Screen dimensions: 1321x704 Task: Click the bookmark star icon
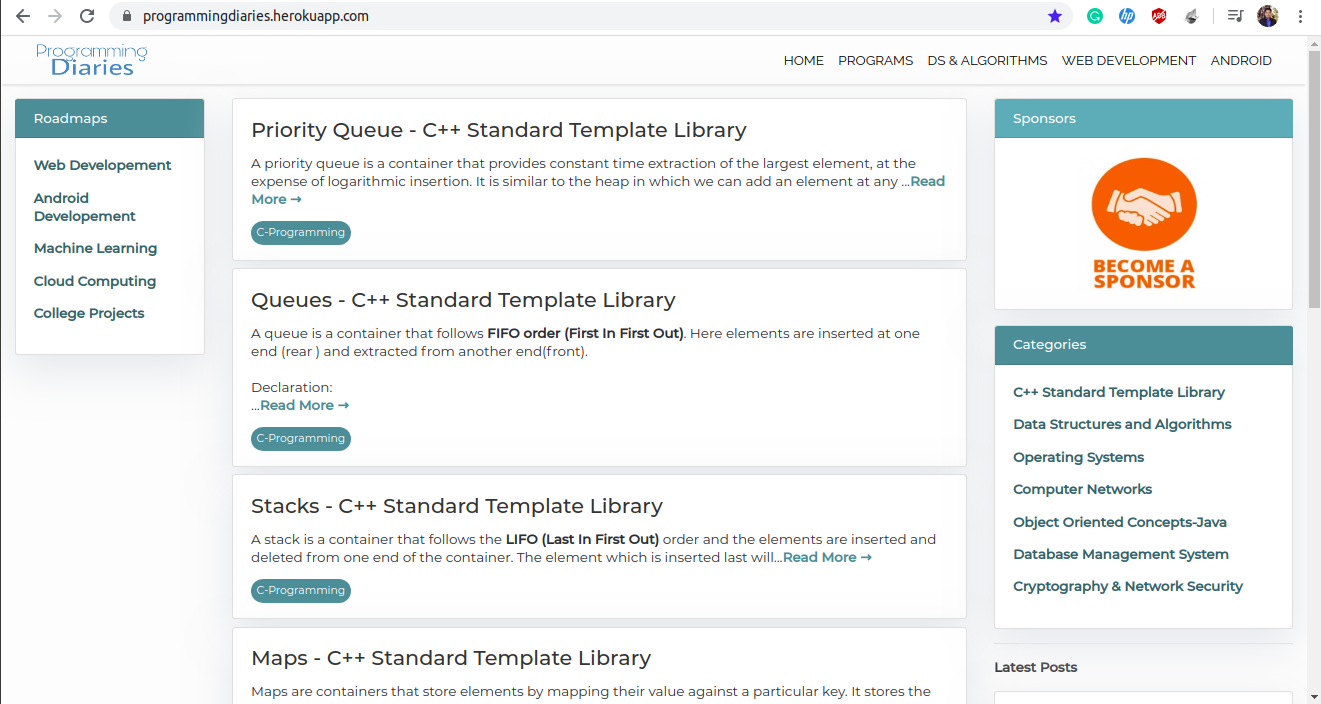[x=1055, y=16]
